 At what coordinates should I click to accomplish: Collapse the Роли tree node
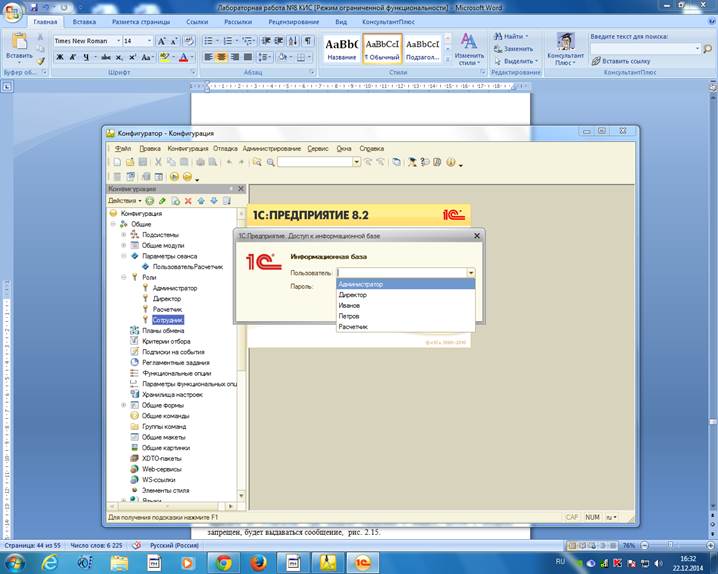pyautogui.click(x=124, y=277)
